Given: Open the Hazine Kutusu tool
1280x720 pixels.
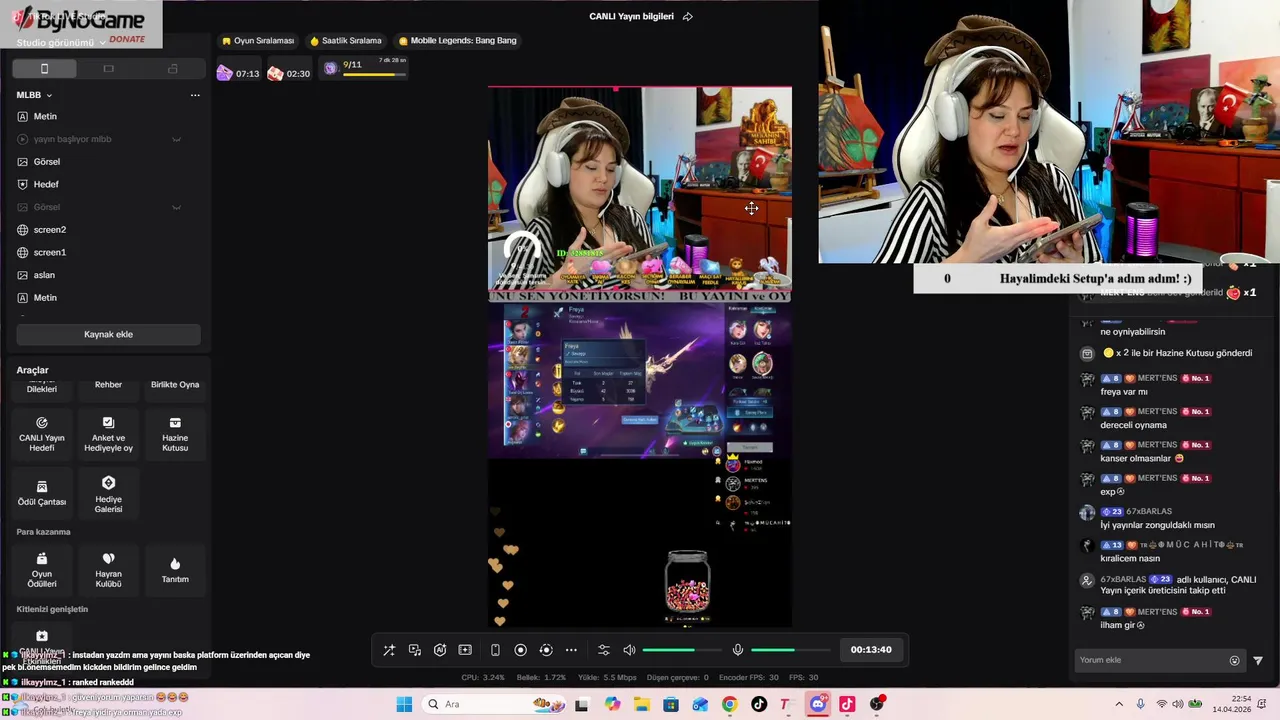Looking at the screenshot, I should click(175, 433).
